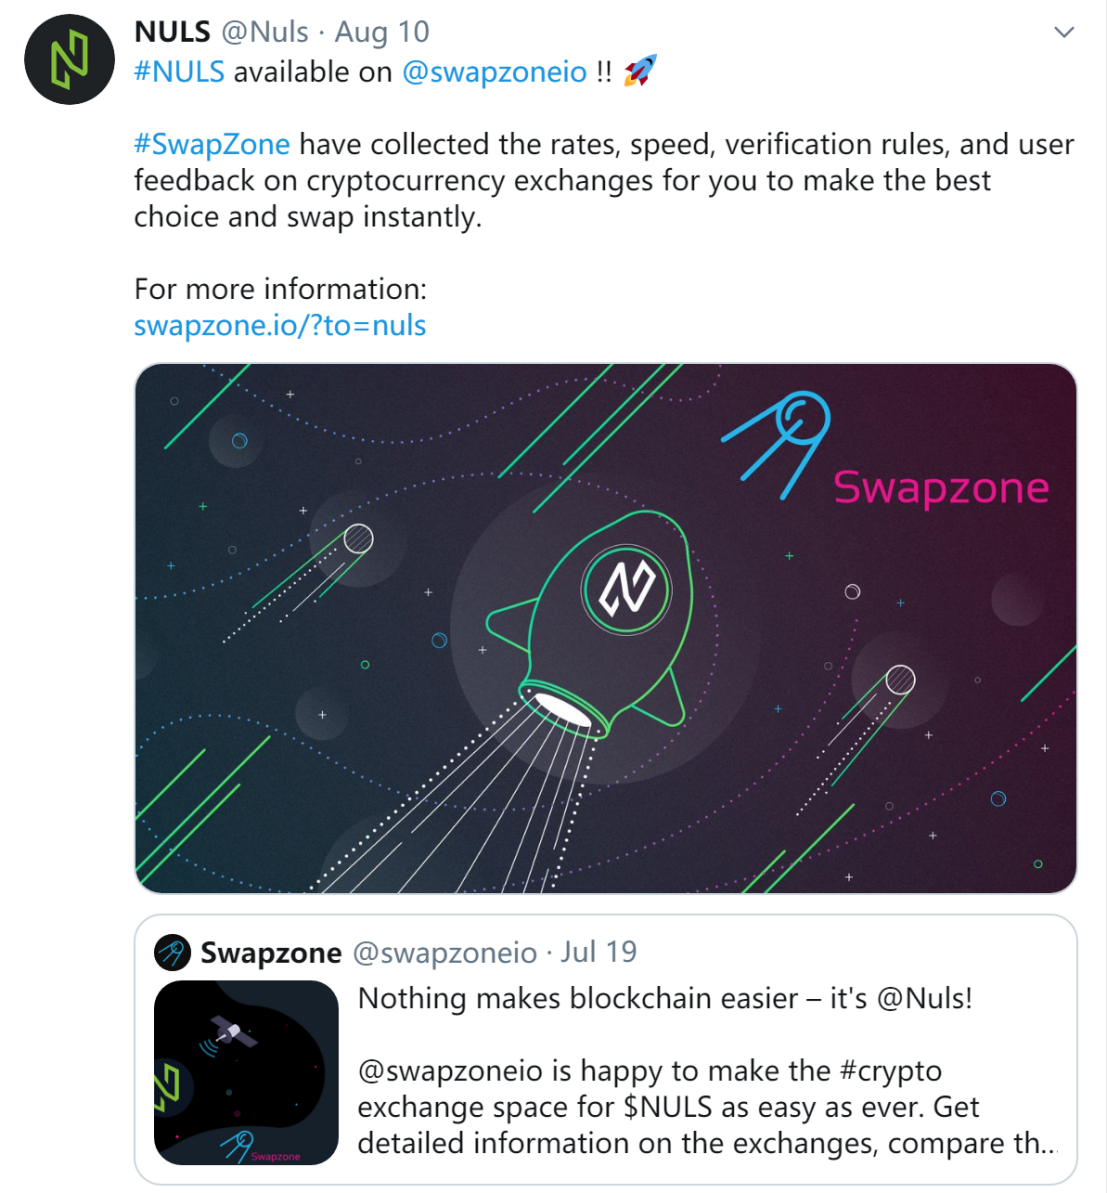
Task: Open the NULS profile avatar
Action: (69, 59)
